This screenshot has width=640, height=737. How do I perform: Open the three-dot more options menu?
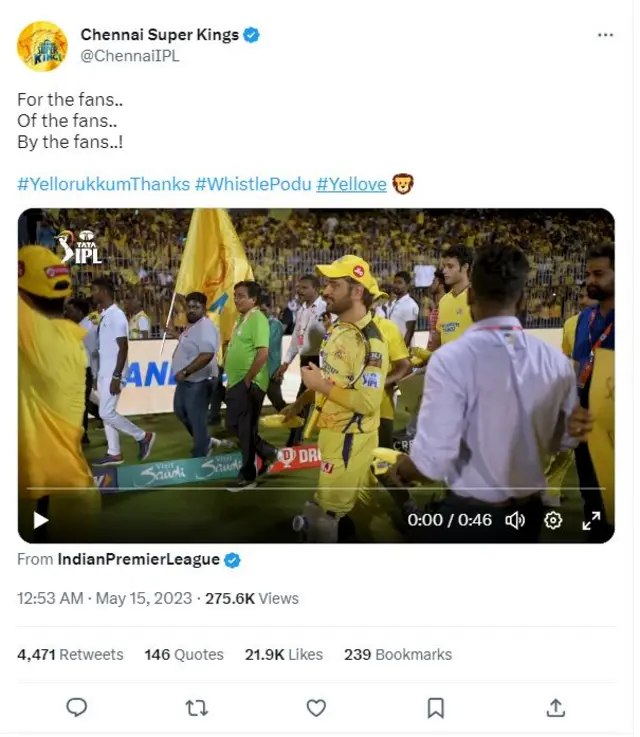[605, 35]
